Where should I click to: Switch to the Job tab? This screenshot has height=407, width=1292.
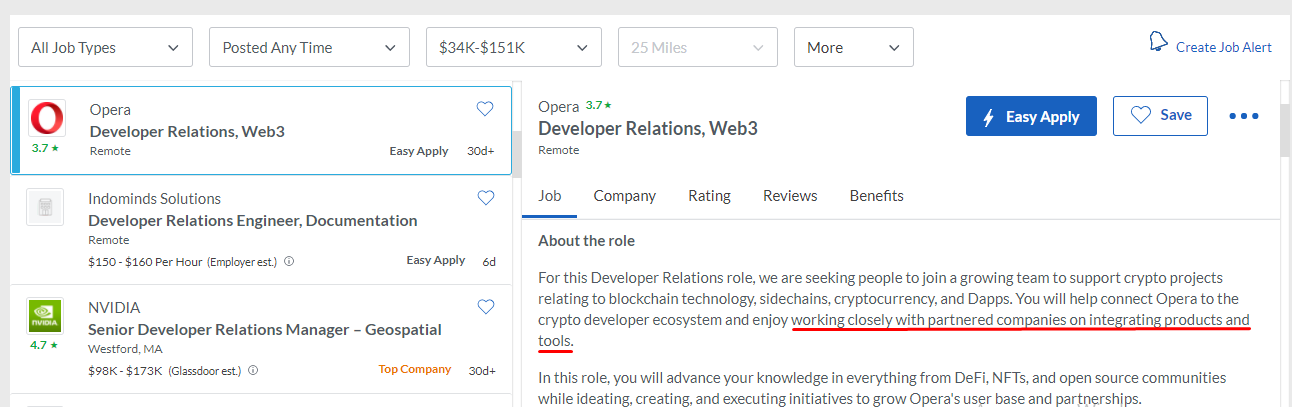point(549,196)
